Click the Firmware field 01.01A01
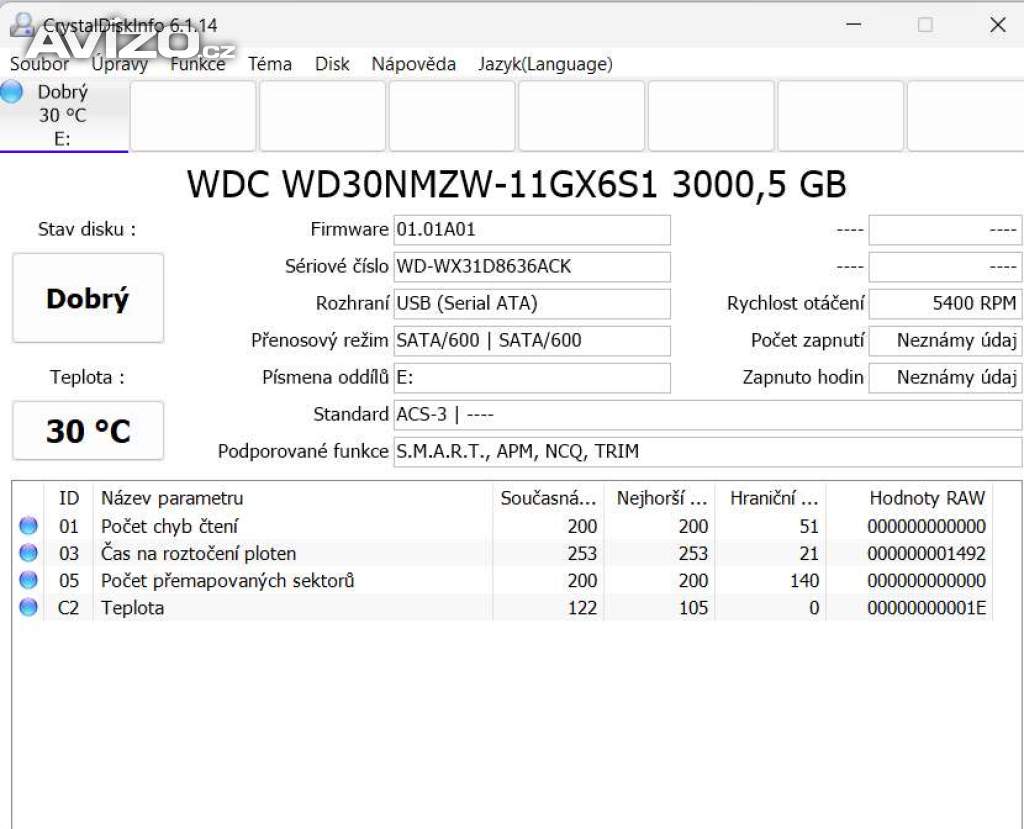The width and height of the screenshot is (1024, 829). tap(532, 230)
